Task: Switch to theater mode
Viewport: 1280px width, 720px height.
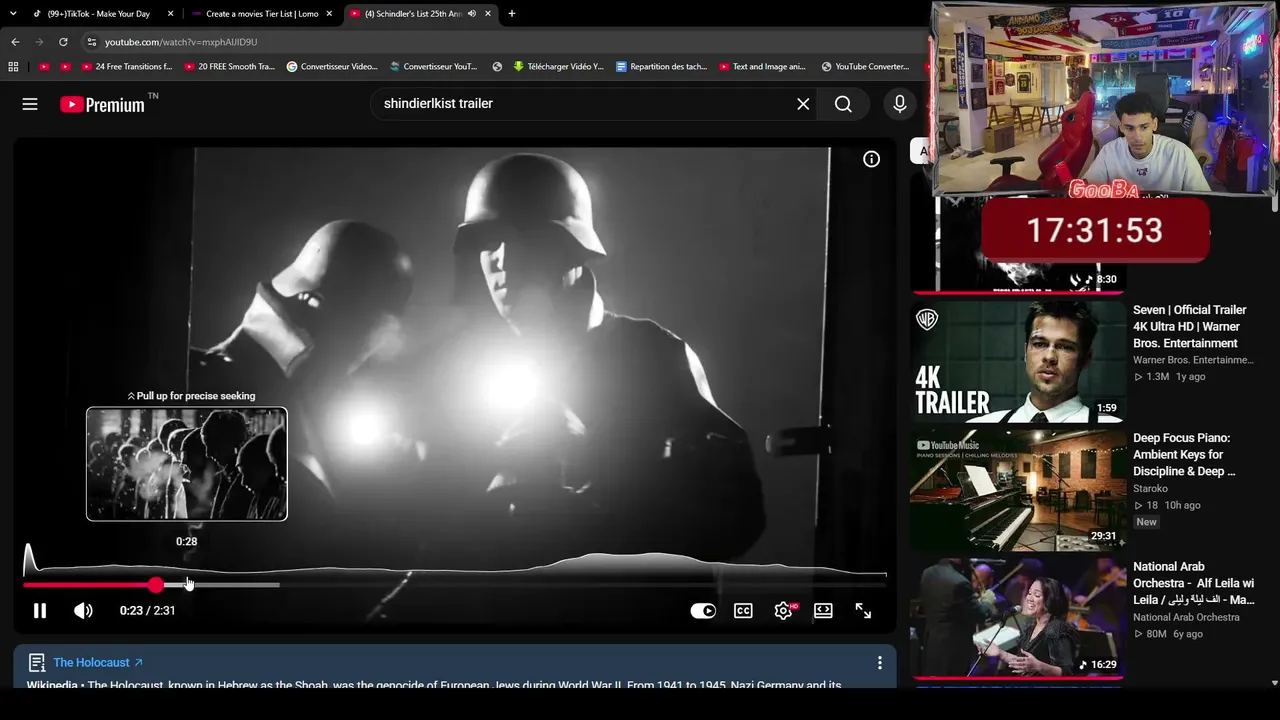Action: click(x=823, y=611)
